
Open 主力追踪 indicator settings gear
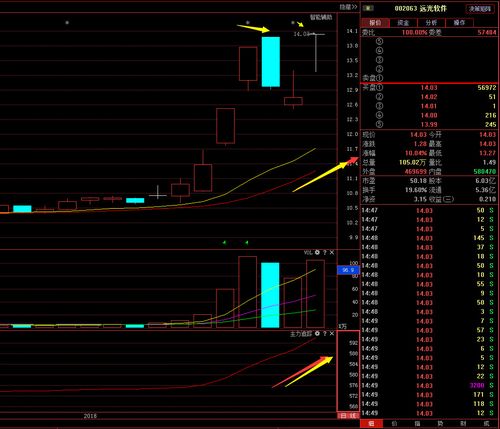coord(317,333)
